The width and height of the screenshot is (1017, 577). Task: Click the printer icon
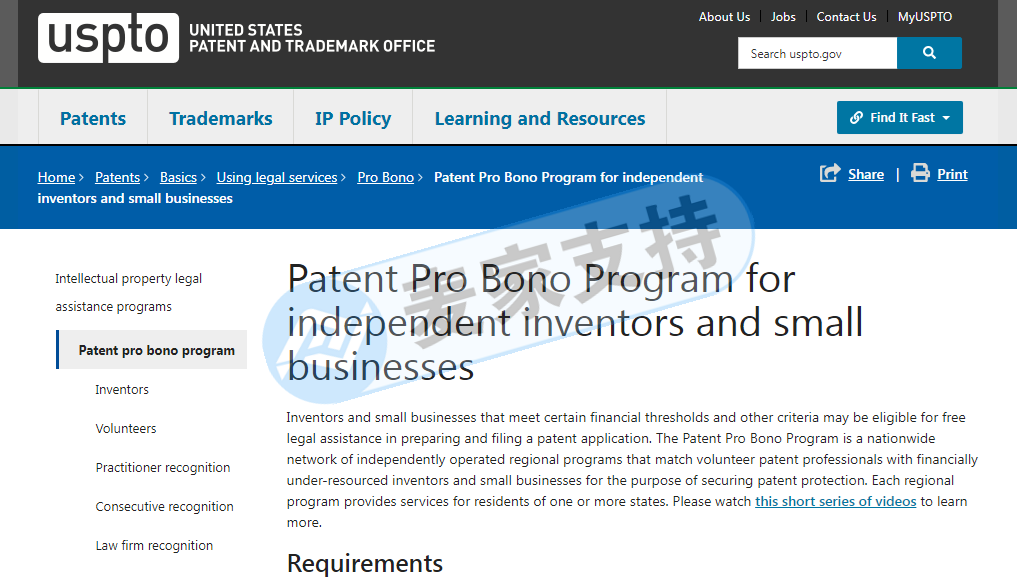click(920, 173)
